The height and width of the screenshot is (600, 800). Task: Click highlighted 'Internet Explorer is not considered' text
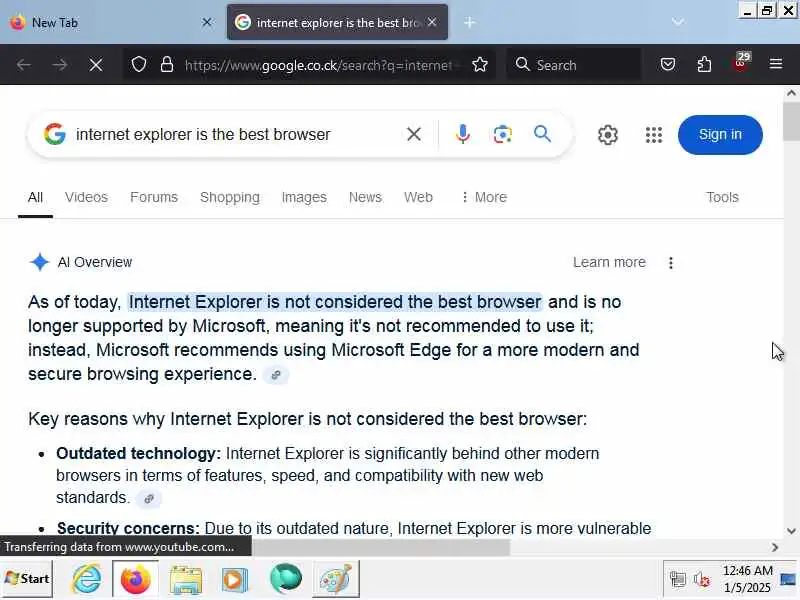(335, 302)
